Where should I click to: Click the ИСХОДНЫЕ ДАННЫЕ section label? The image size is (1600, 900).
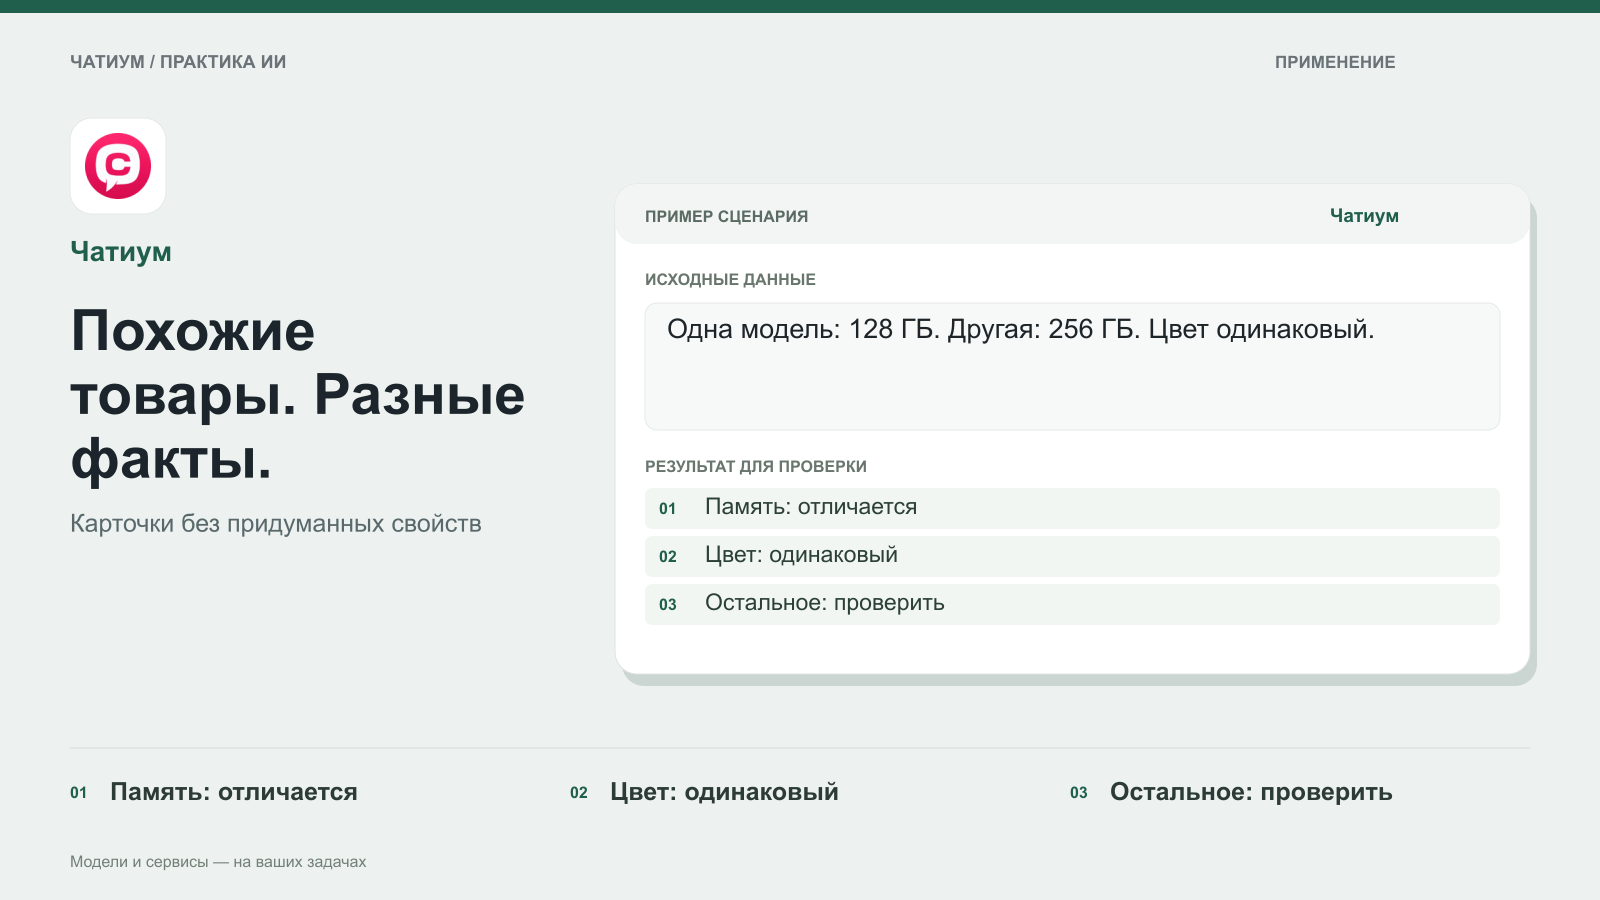click(x=730, y=280)
